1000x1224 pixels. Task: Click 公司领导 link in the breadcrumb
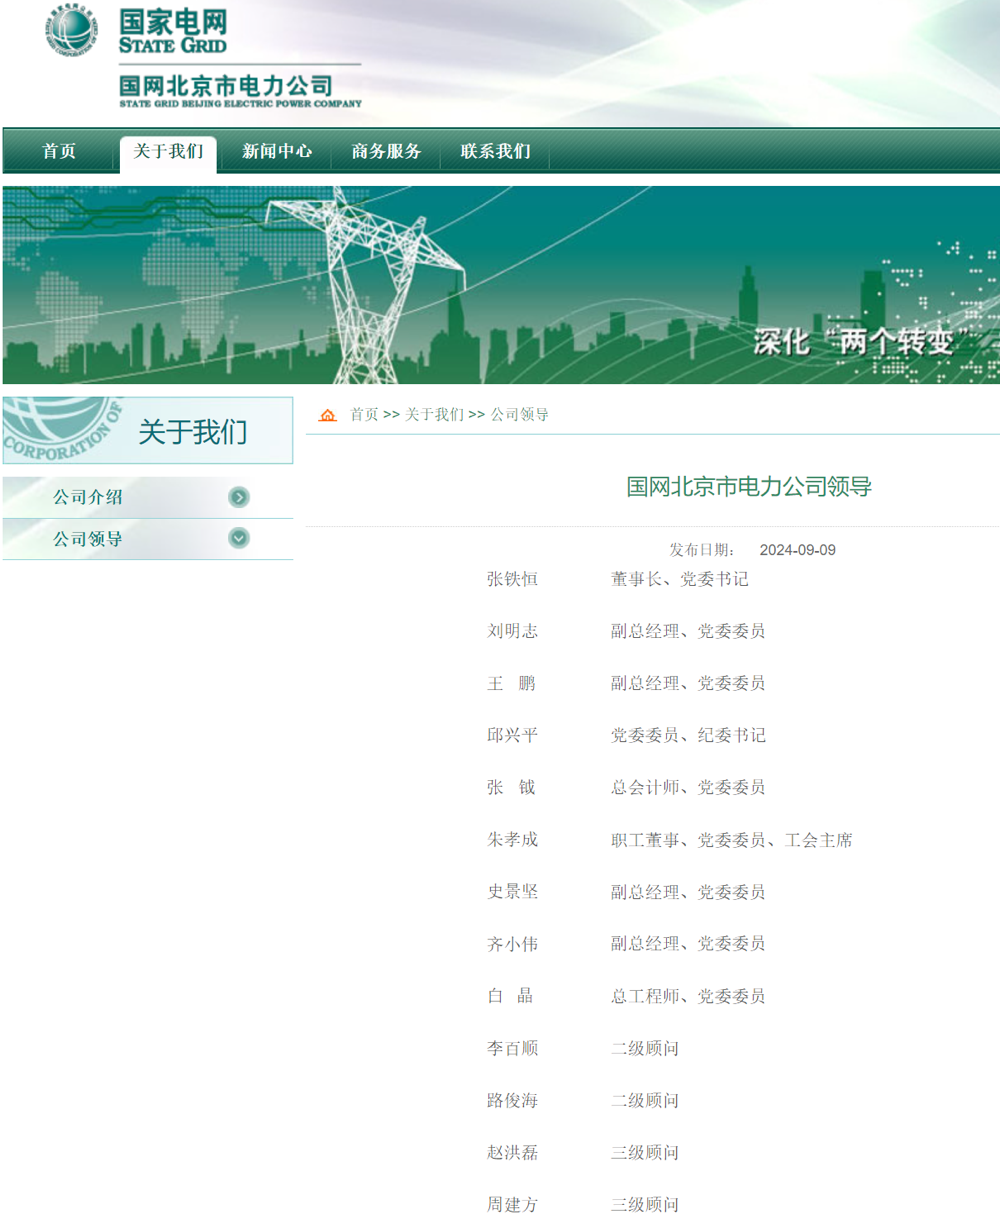[519, 415]
